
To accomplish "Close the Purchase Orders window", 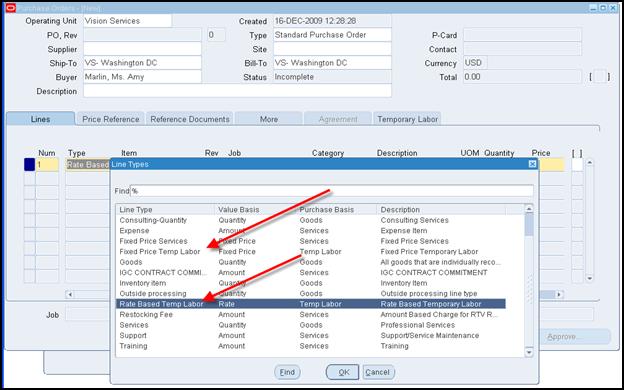I will point(613,8).
